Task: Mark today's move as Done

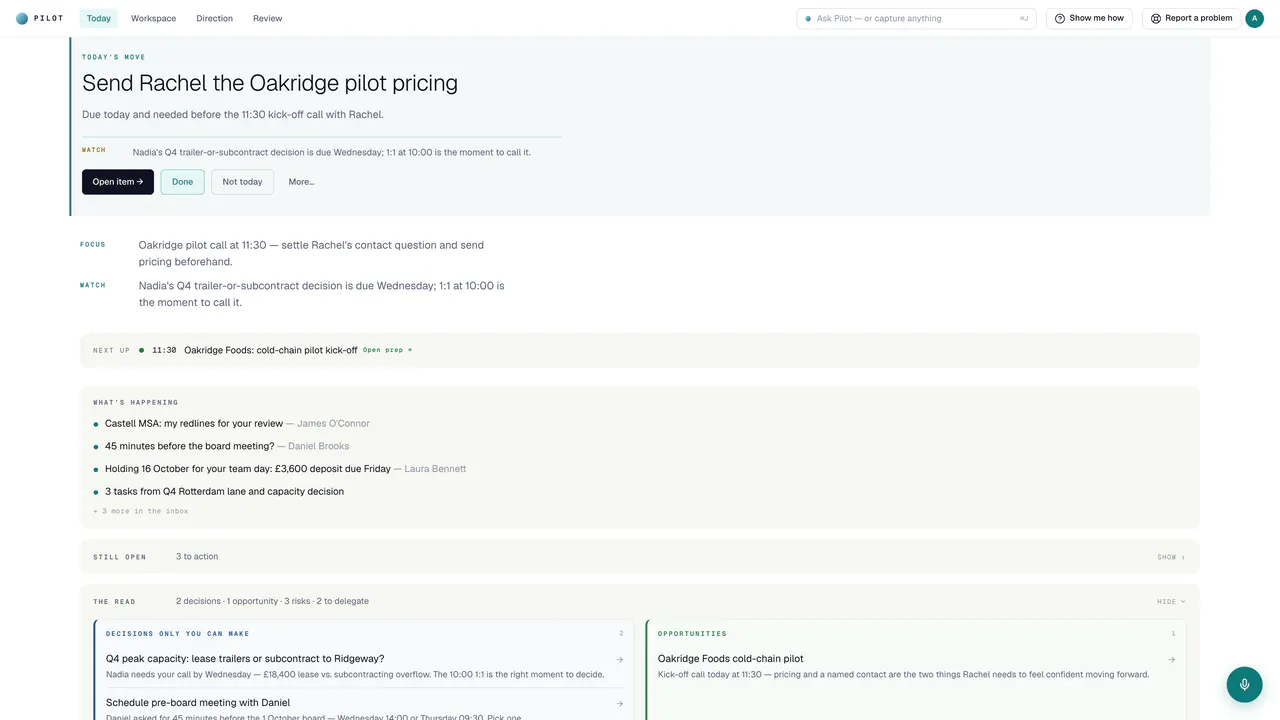Action: pos(183,182)
